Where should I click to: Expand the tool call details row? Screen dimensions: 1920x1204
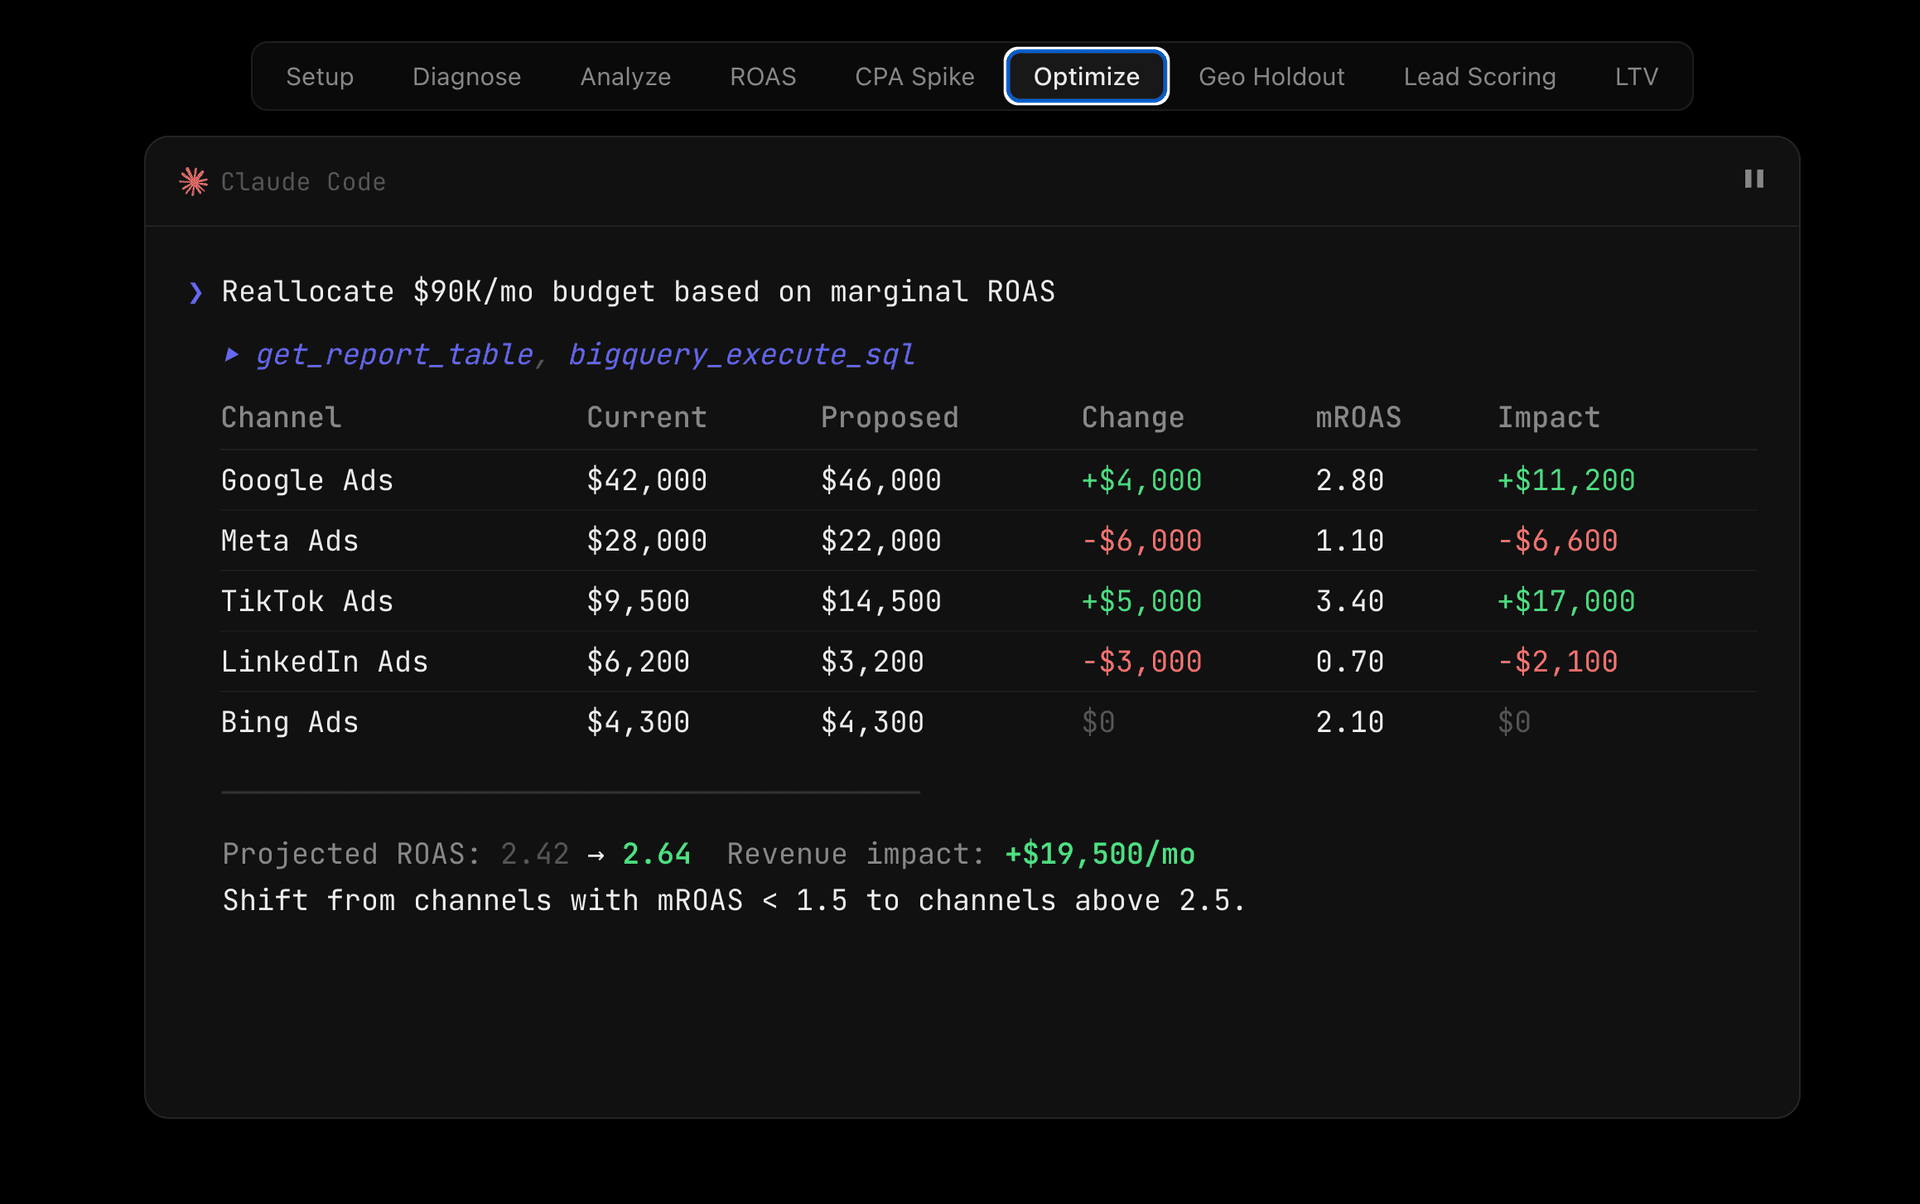click(570, 354)
